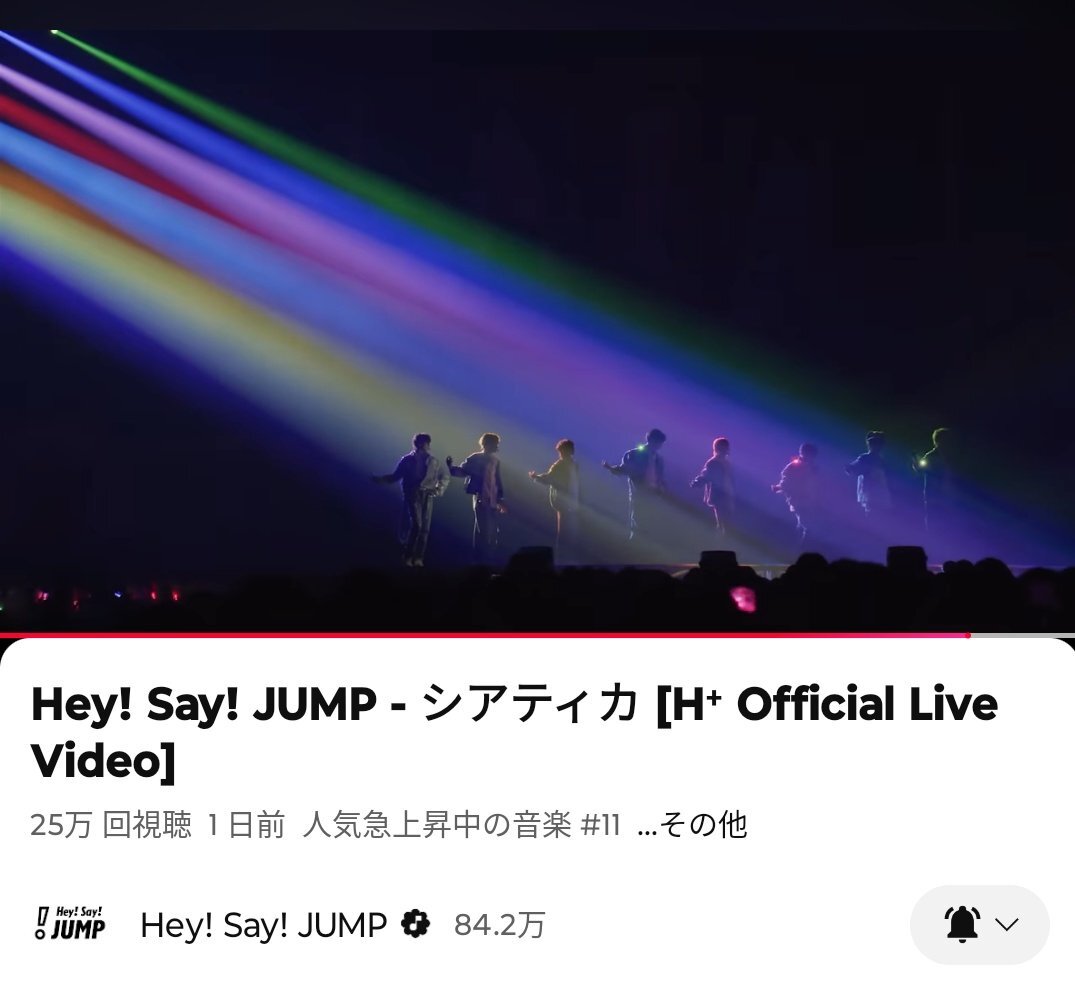Click the verified badge beside channel name
Image resolution: width=1075 pixels, height=988 pixels.
pos(415,924)
